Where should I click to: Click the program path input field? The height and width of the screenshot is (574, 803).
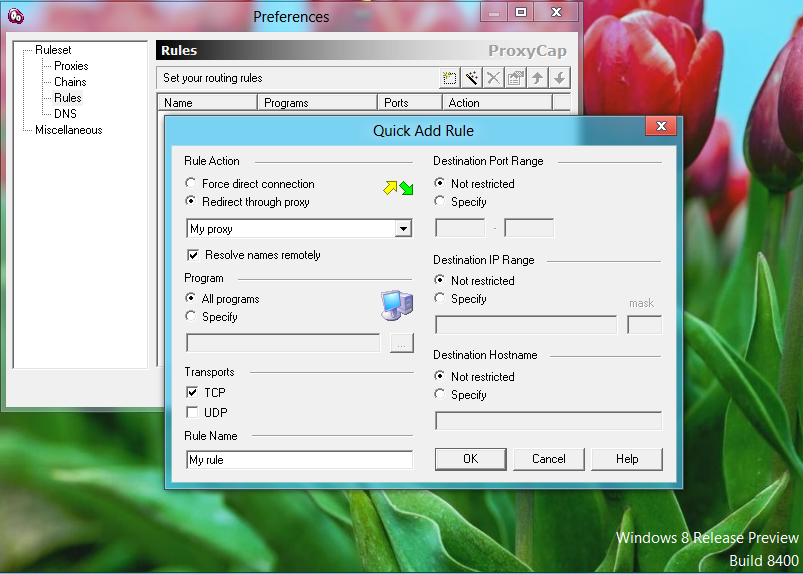point(283,343)
